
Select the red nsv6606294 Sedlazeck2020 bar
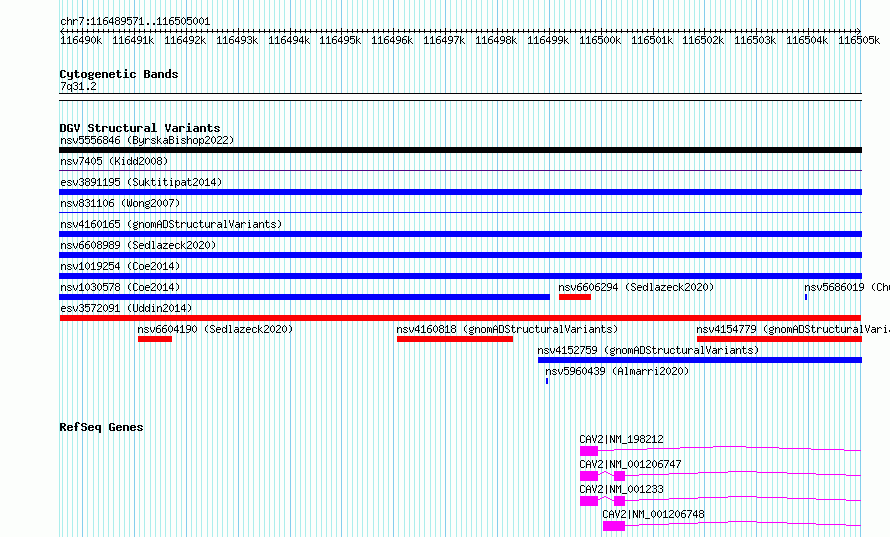pos(575,297)
